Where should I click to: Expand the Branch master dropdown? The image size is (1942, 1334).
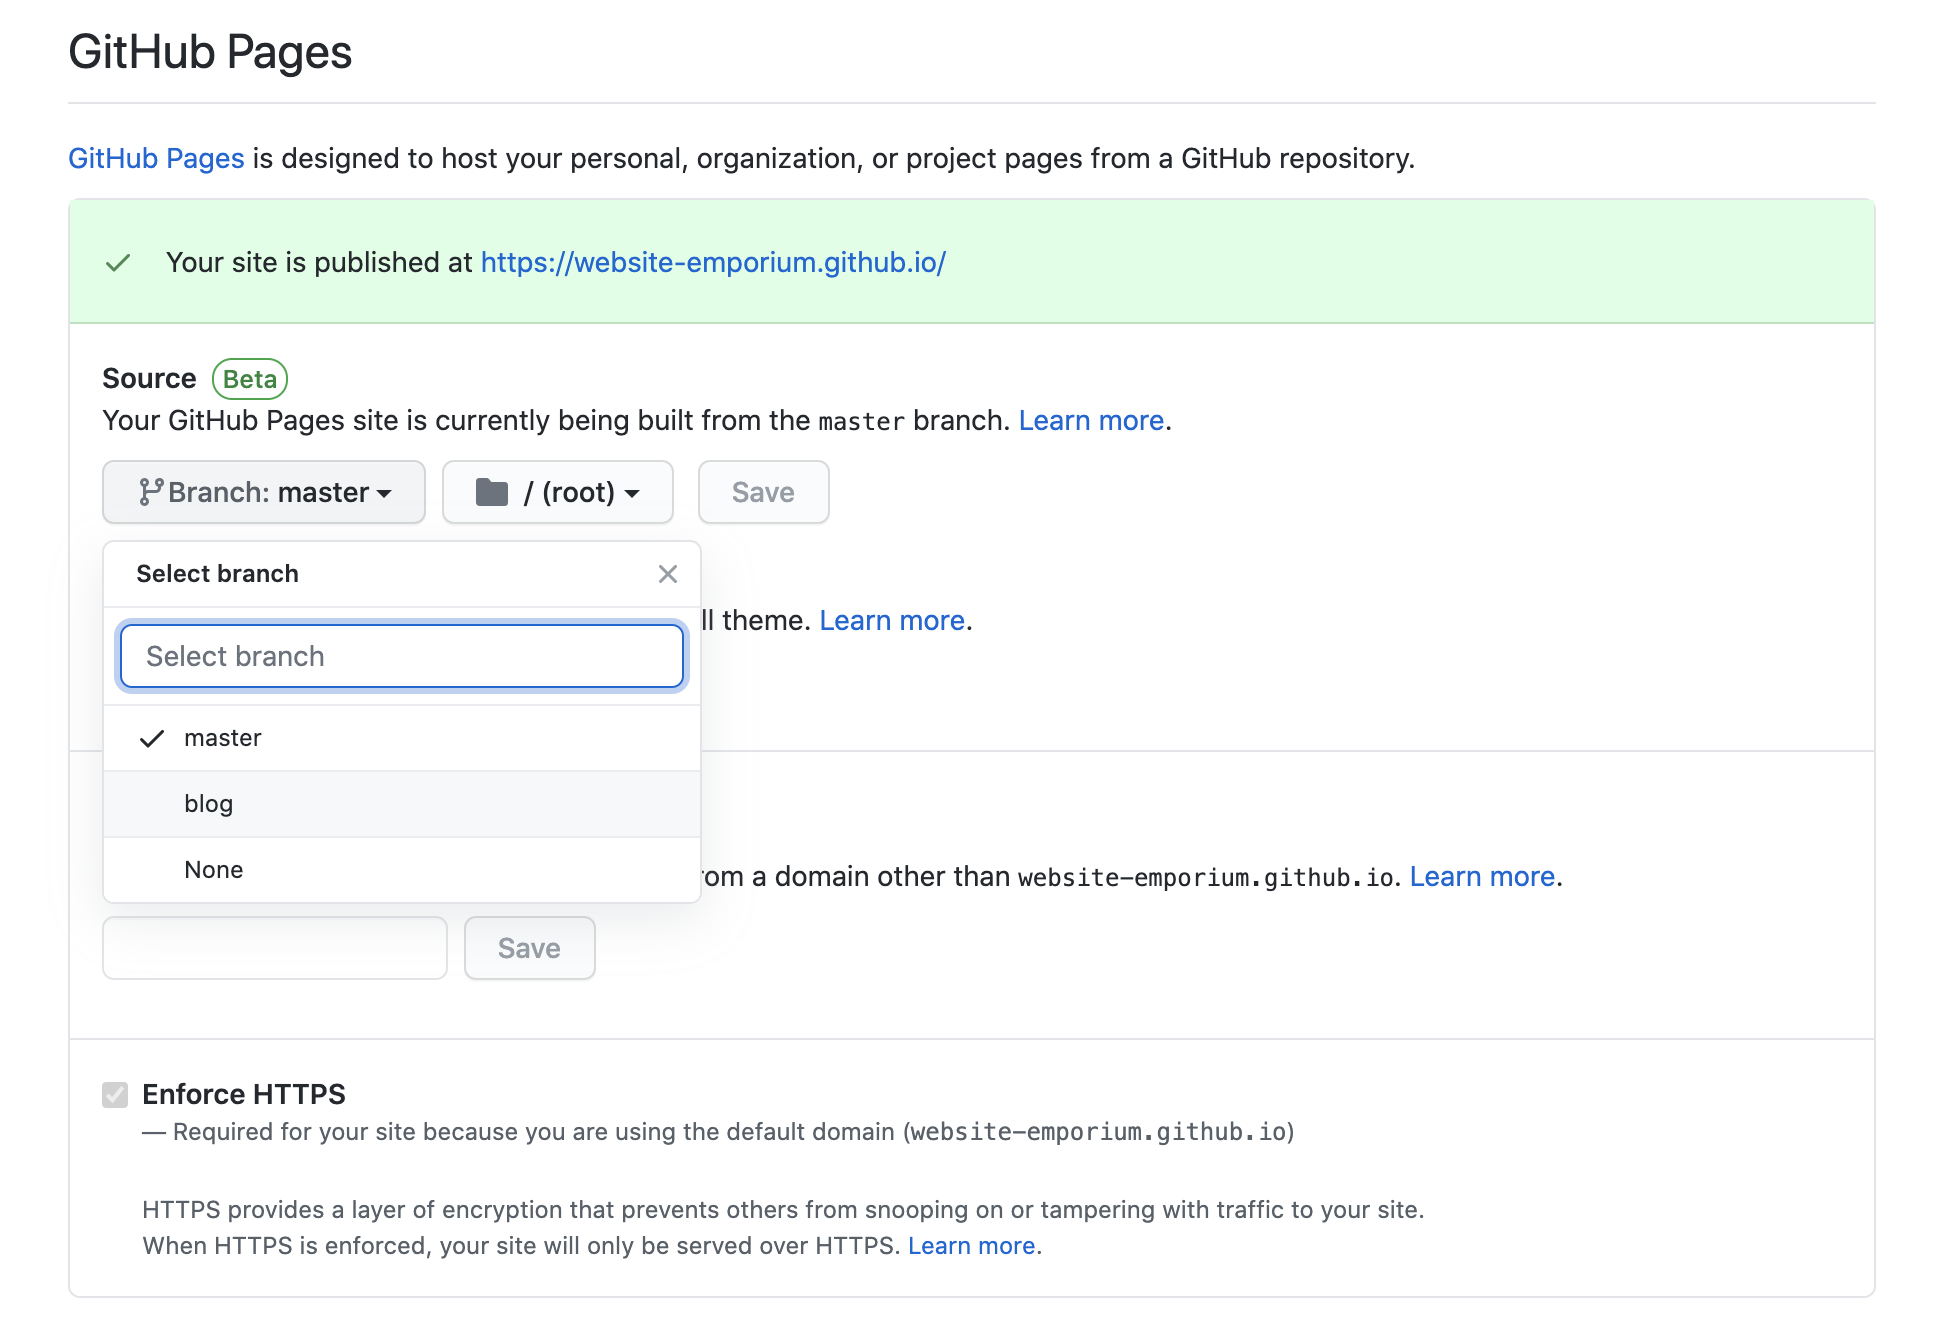coord(263,493)
